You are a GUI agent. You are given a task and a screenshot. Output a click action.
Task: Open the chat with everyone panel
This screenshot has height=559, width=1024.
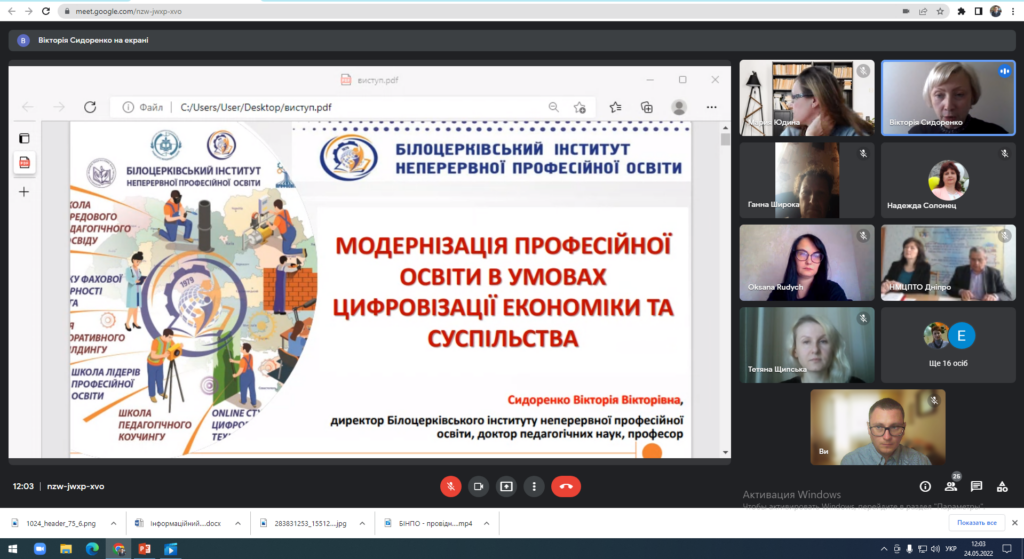(977, 486)
